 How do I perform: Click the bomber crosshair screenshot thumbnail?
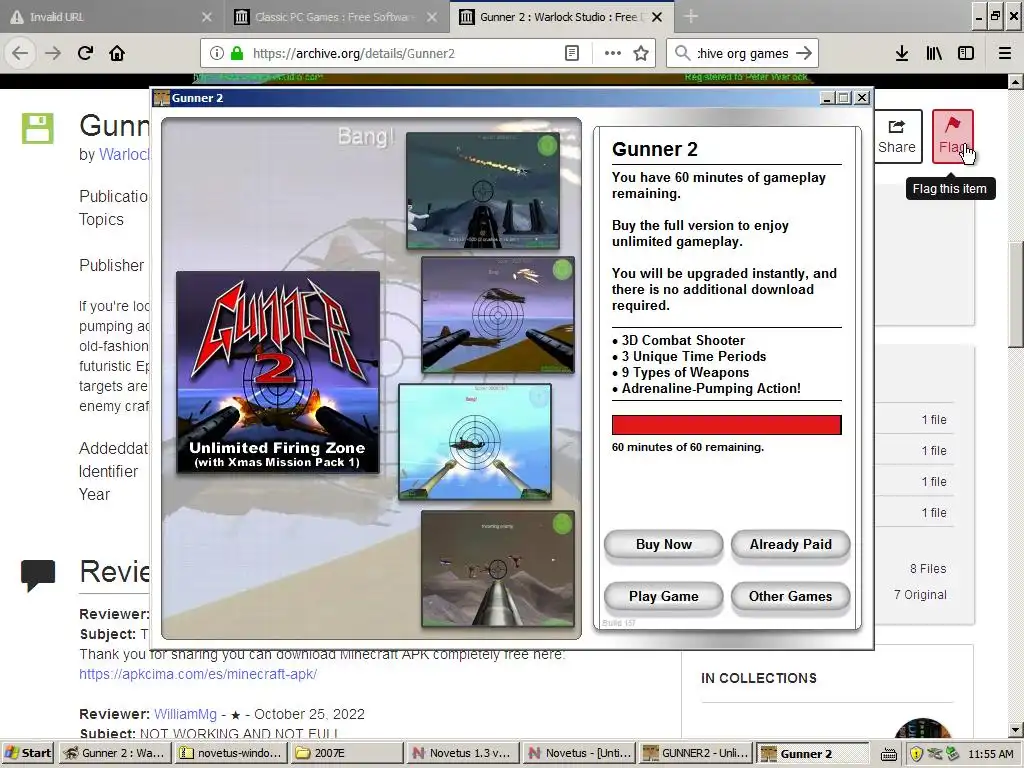pyautogui.click(x=498, y=315)
